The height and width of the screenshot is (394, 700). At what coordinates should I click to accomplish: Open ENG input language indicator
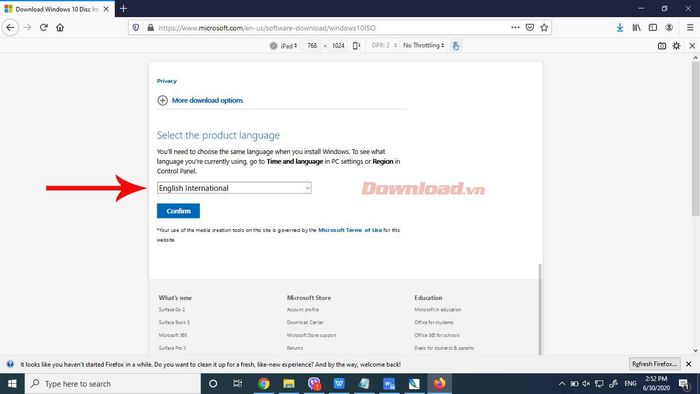click(x=630, y=384)
